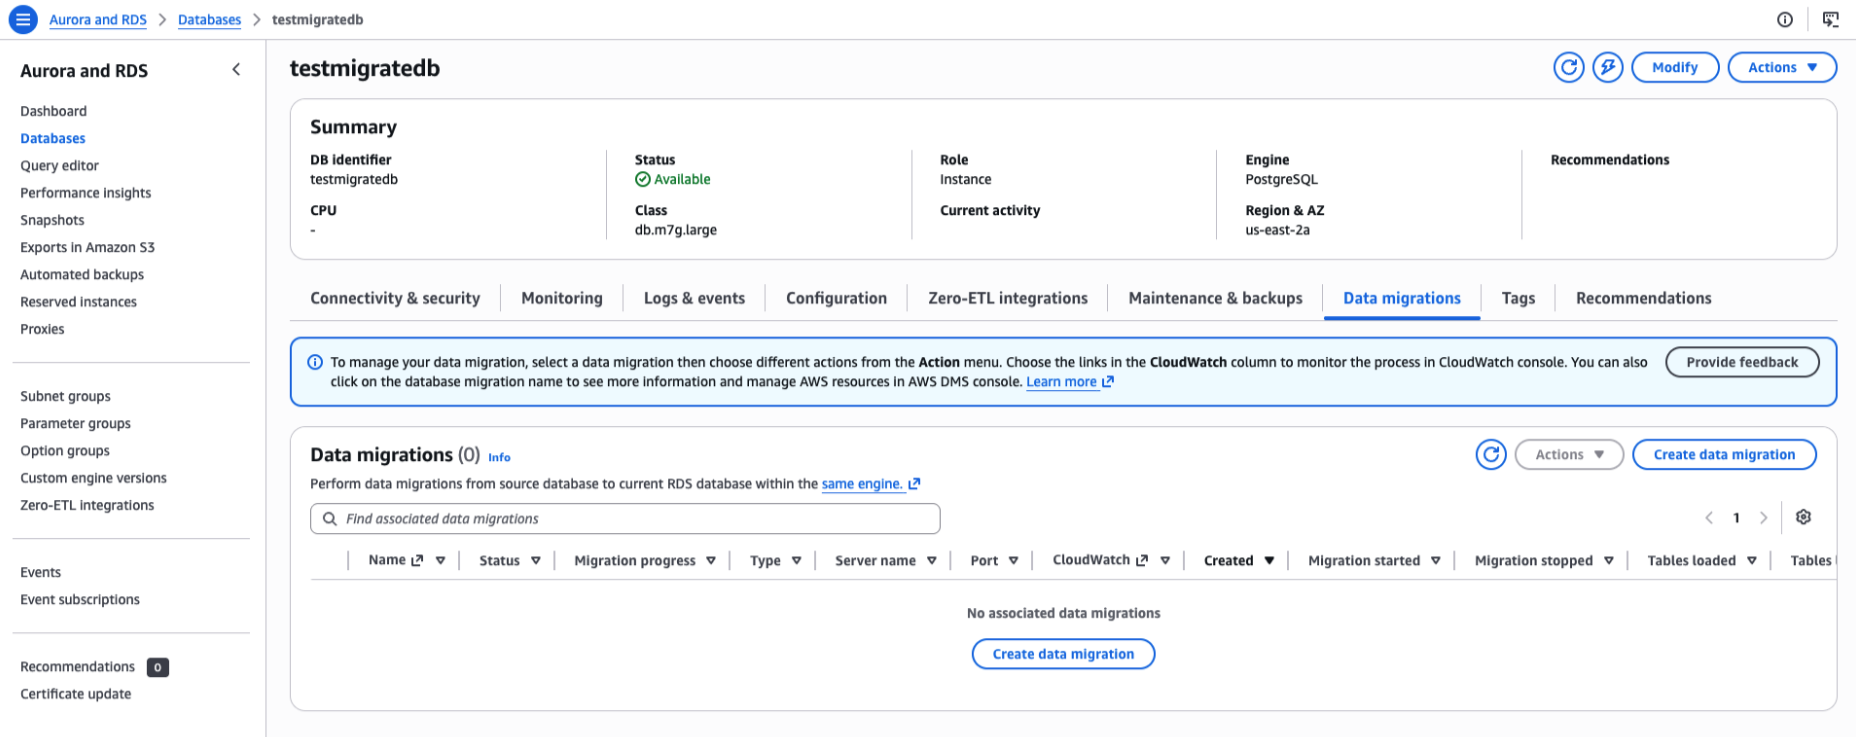Open the Configuration tab
The image size is (1856, 737).
[x=836, y=298]
